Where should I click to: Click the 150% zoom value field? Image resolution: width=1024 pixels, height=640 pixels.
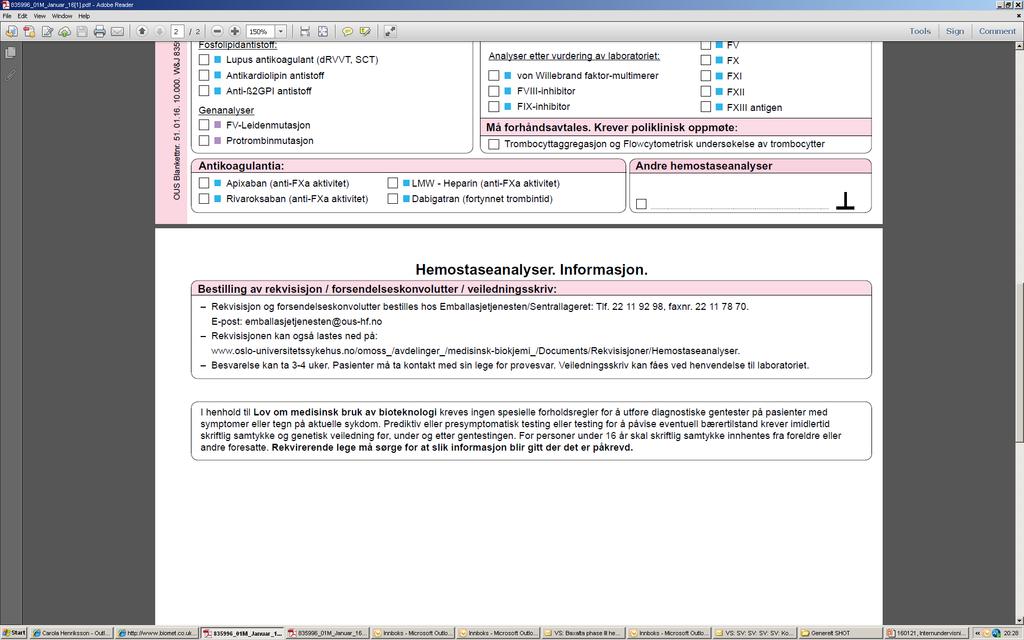click(x=261, y=31)
